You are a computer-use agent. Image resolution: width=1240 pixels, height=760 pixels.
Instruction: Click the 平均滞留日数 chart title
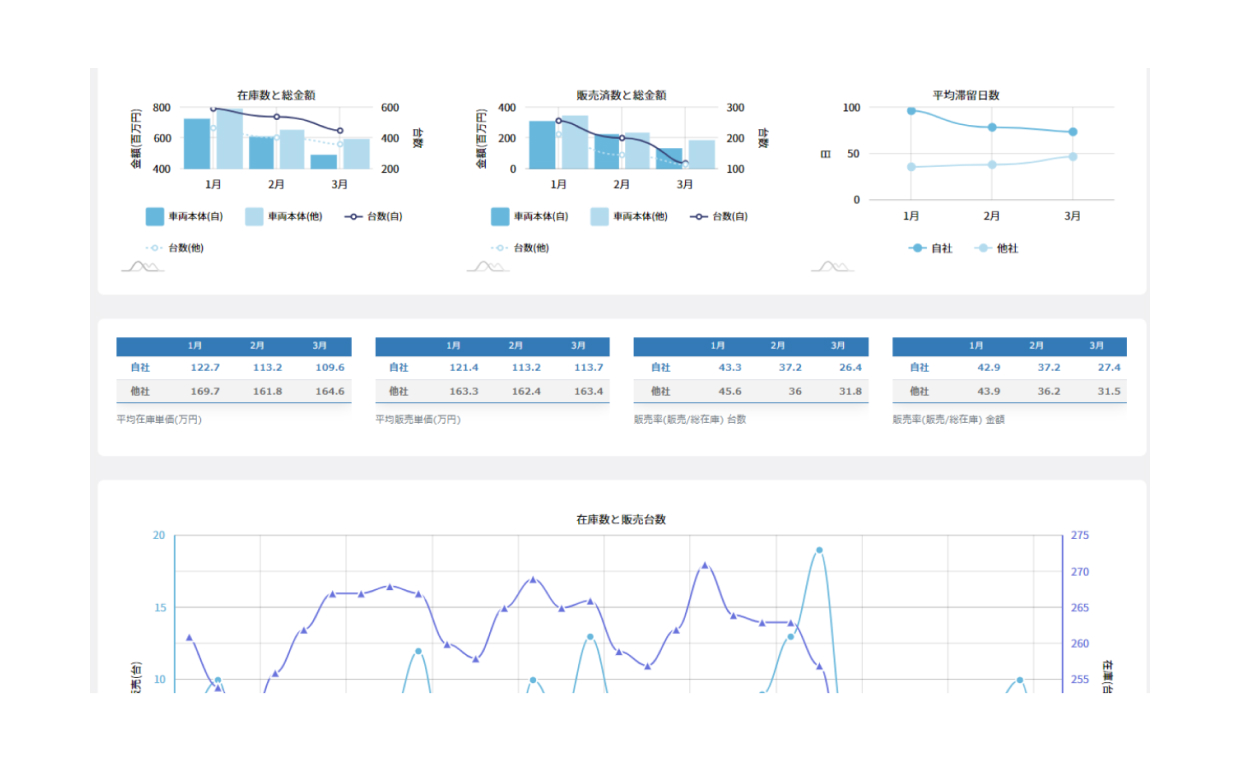[966, 95]
